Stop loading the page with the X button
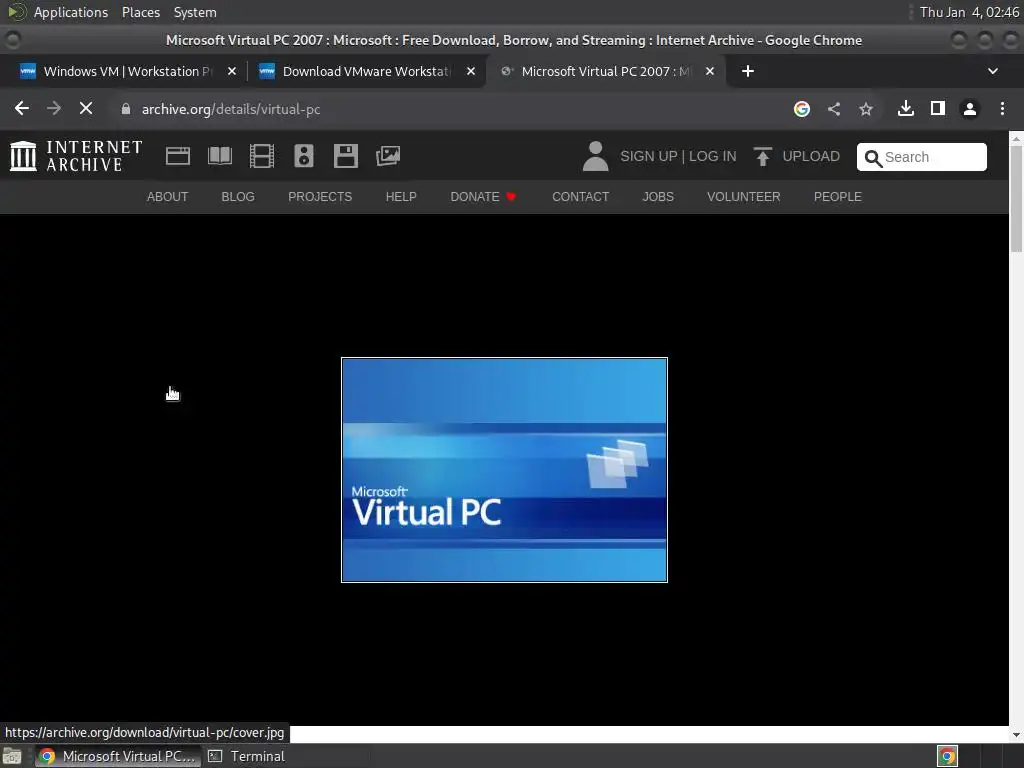1024x768 pixels. click(86, 108)
